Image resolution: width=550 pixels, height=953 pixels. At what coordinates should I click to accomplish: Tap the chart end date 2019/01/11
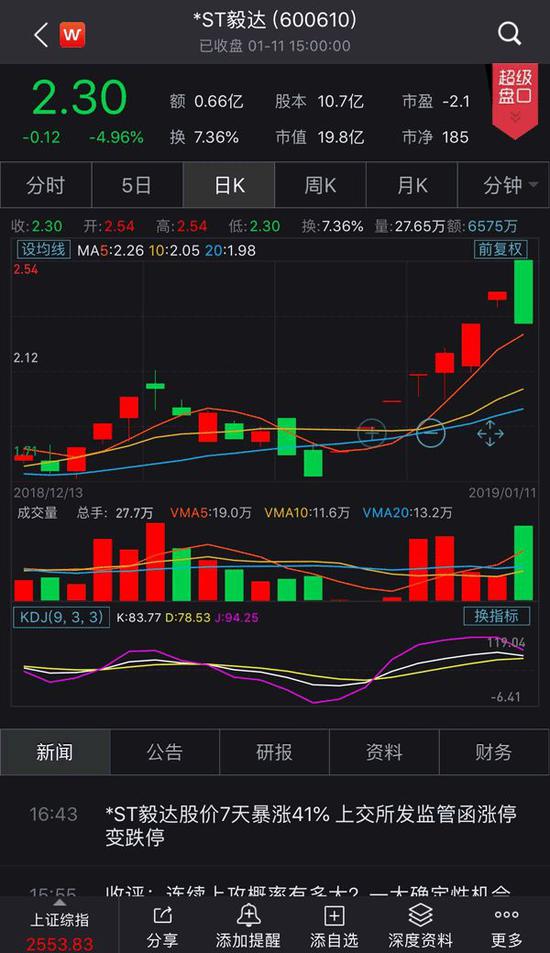pyautogui.click(x=502, y=492)
